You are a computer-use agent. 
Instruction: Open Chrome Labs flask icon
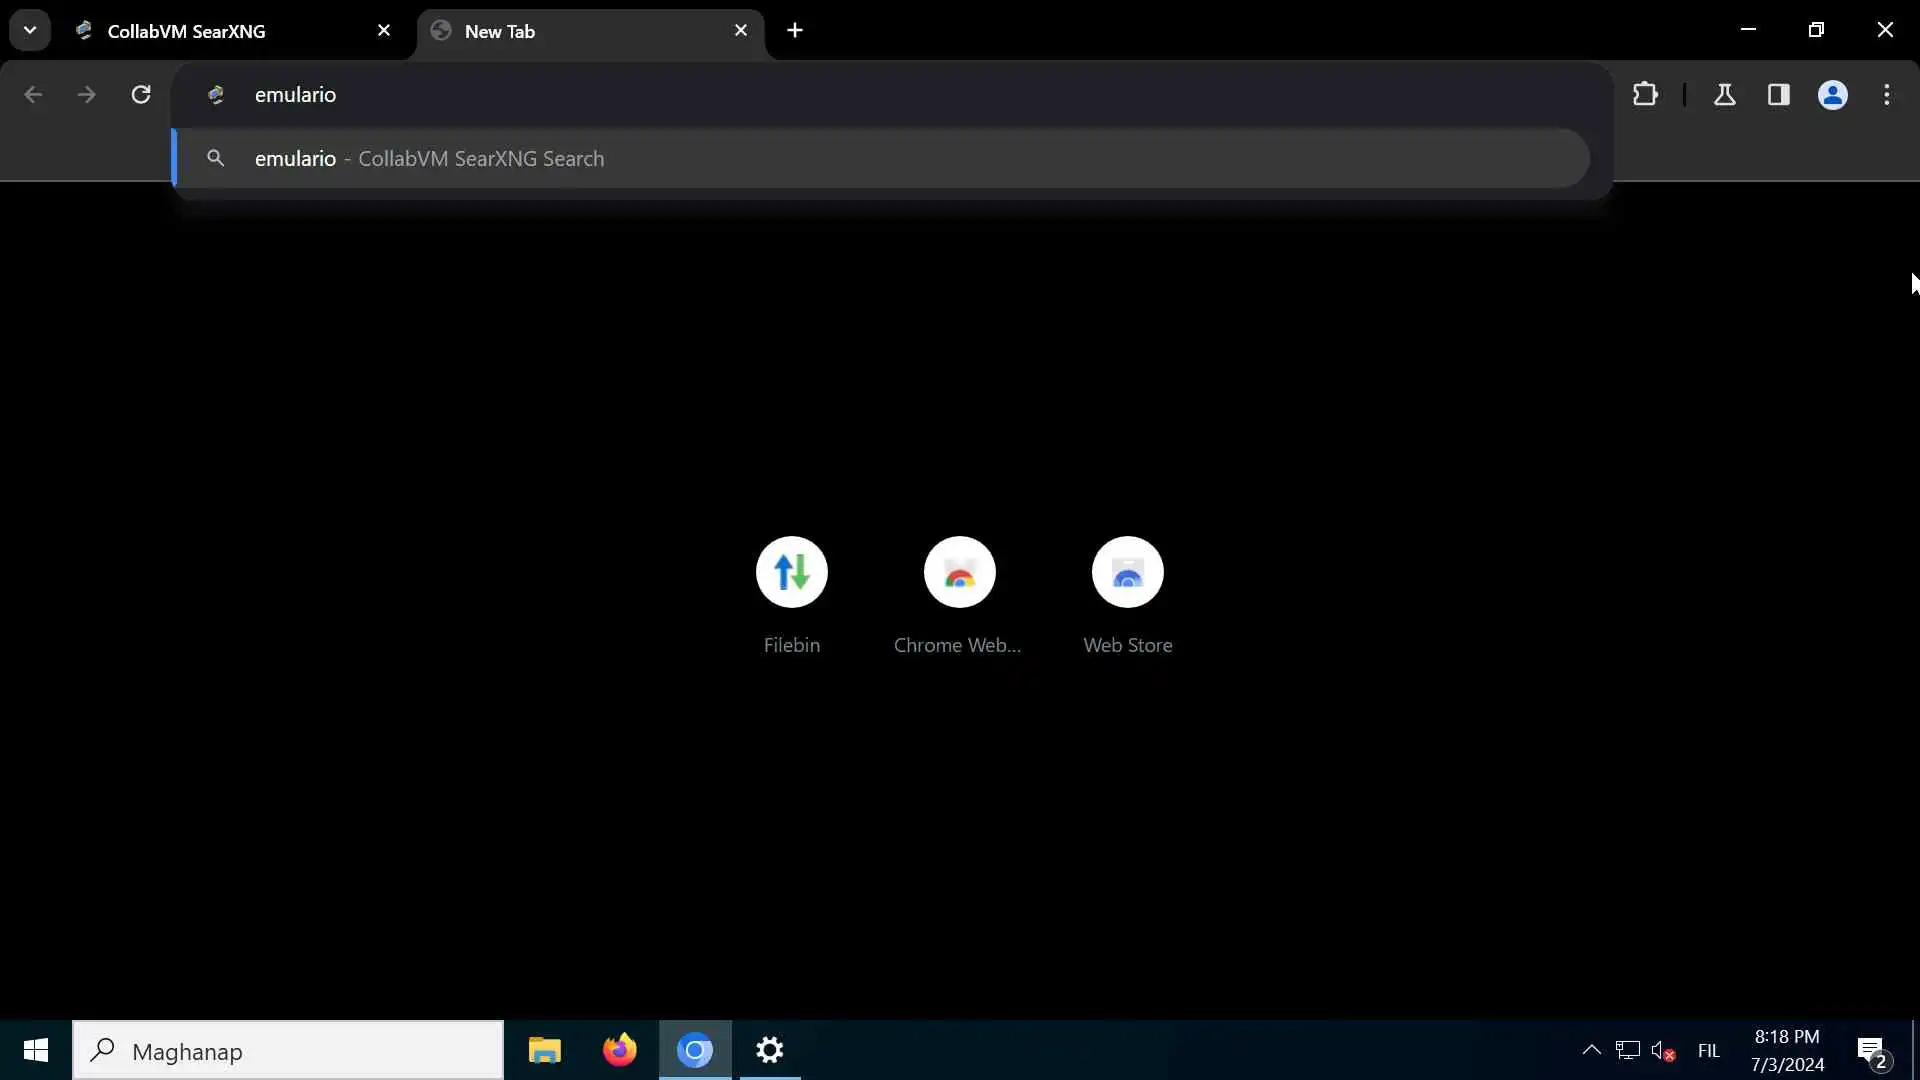coord(1724,95)
